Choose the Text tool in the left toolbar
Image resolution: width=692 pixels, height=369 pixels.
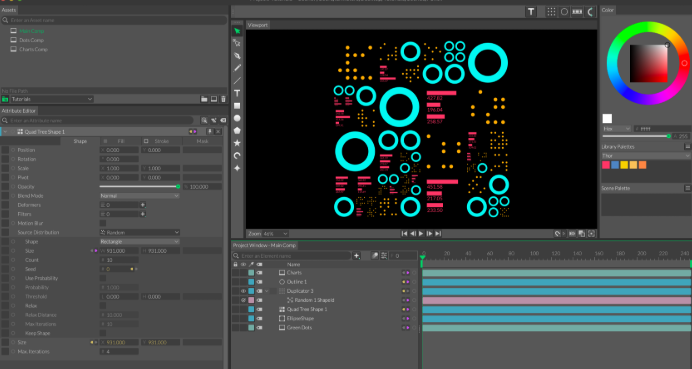coord(237,93)
